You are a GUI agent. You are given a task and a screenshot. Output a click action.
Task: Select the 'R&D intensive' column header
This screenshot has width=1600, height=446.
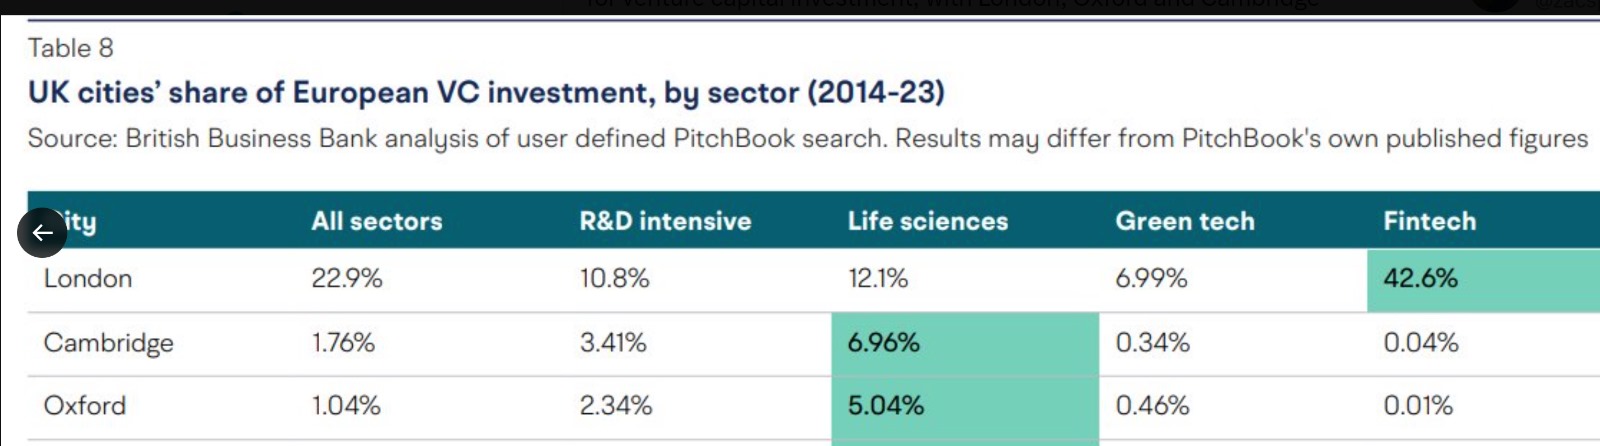(665, 221)
